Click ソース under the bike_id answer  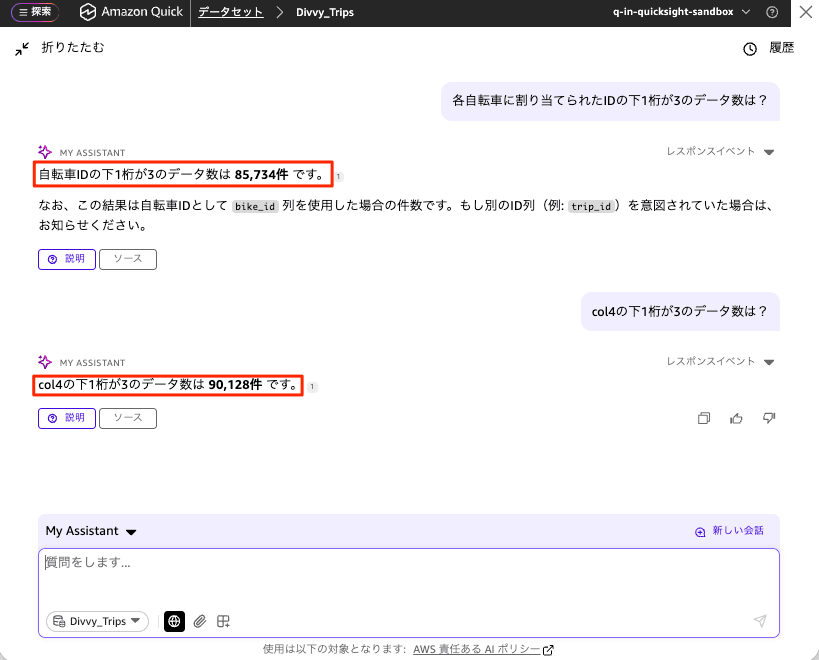click(128, 259)
